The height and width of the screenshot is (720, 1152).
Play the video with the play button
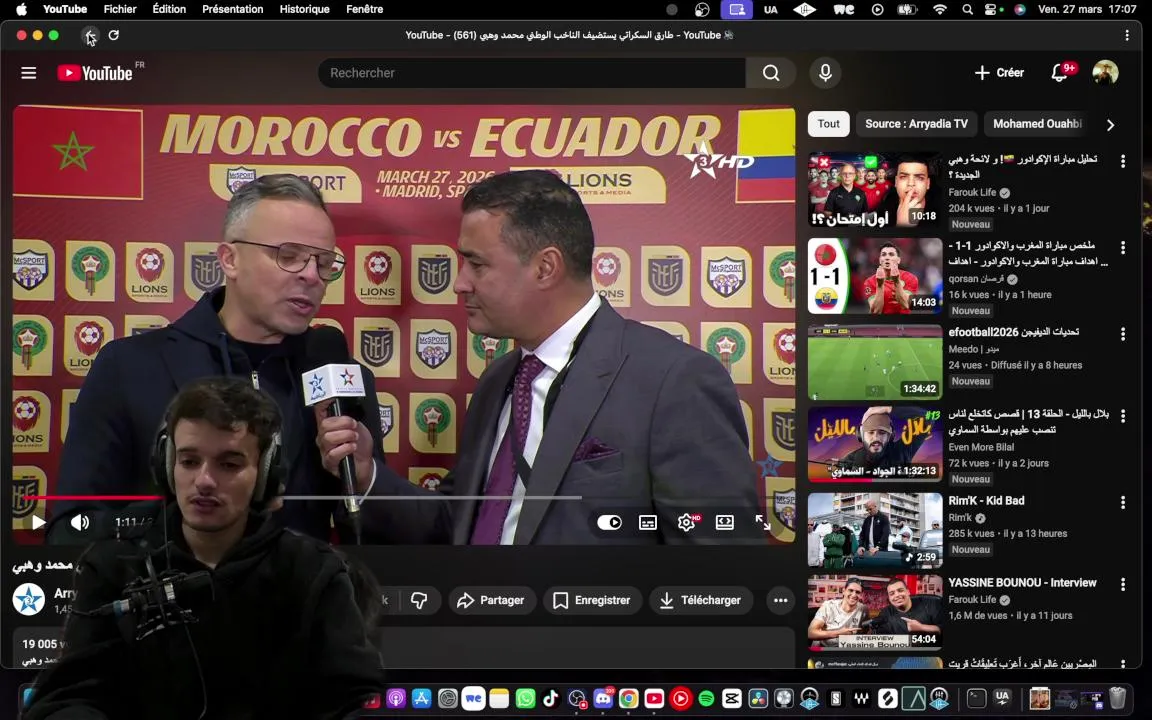tap(38, 522)
